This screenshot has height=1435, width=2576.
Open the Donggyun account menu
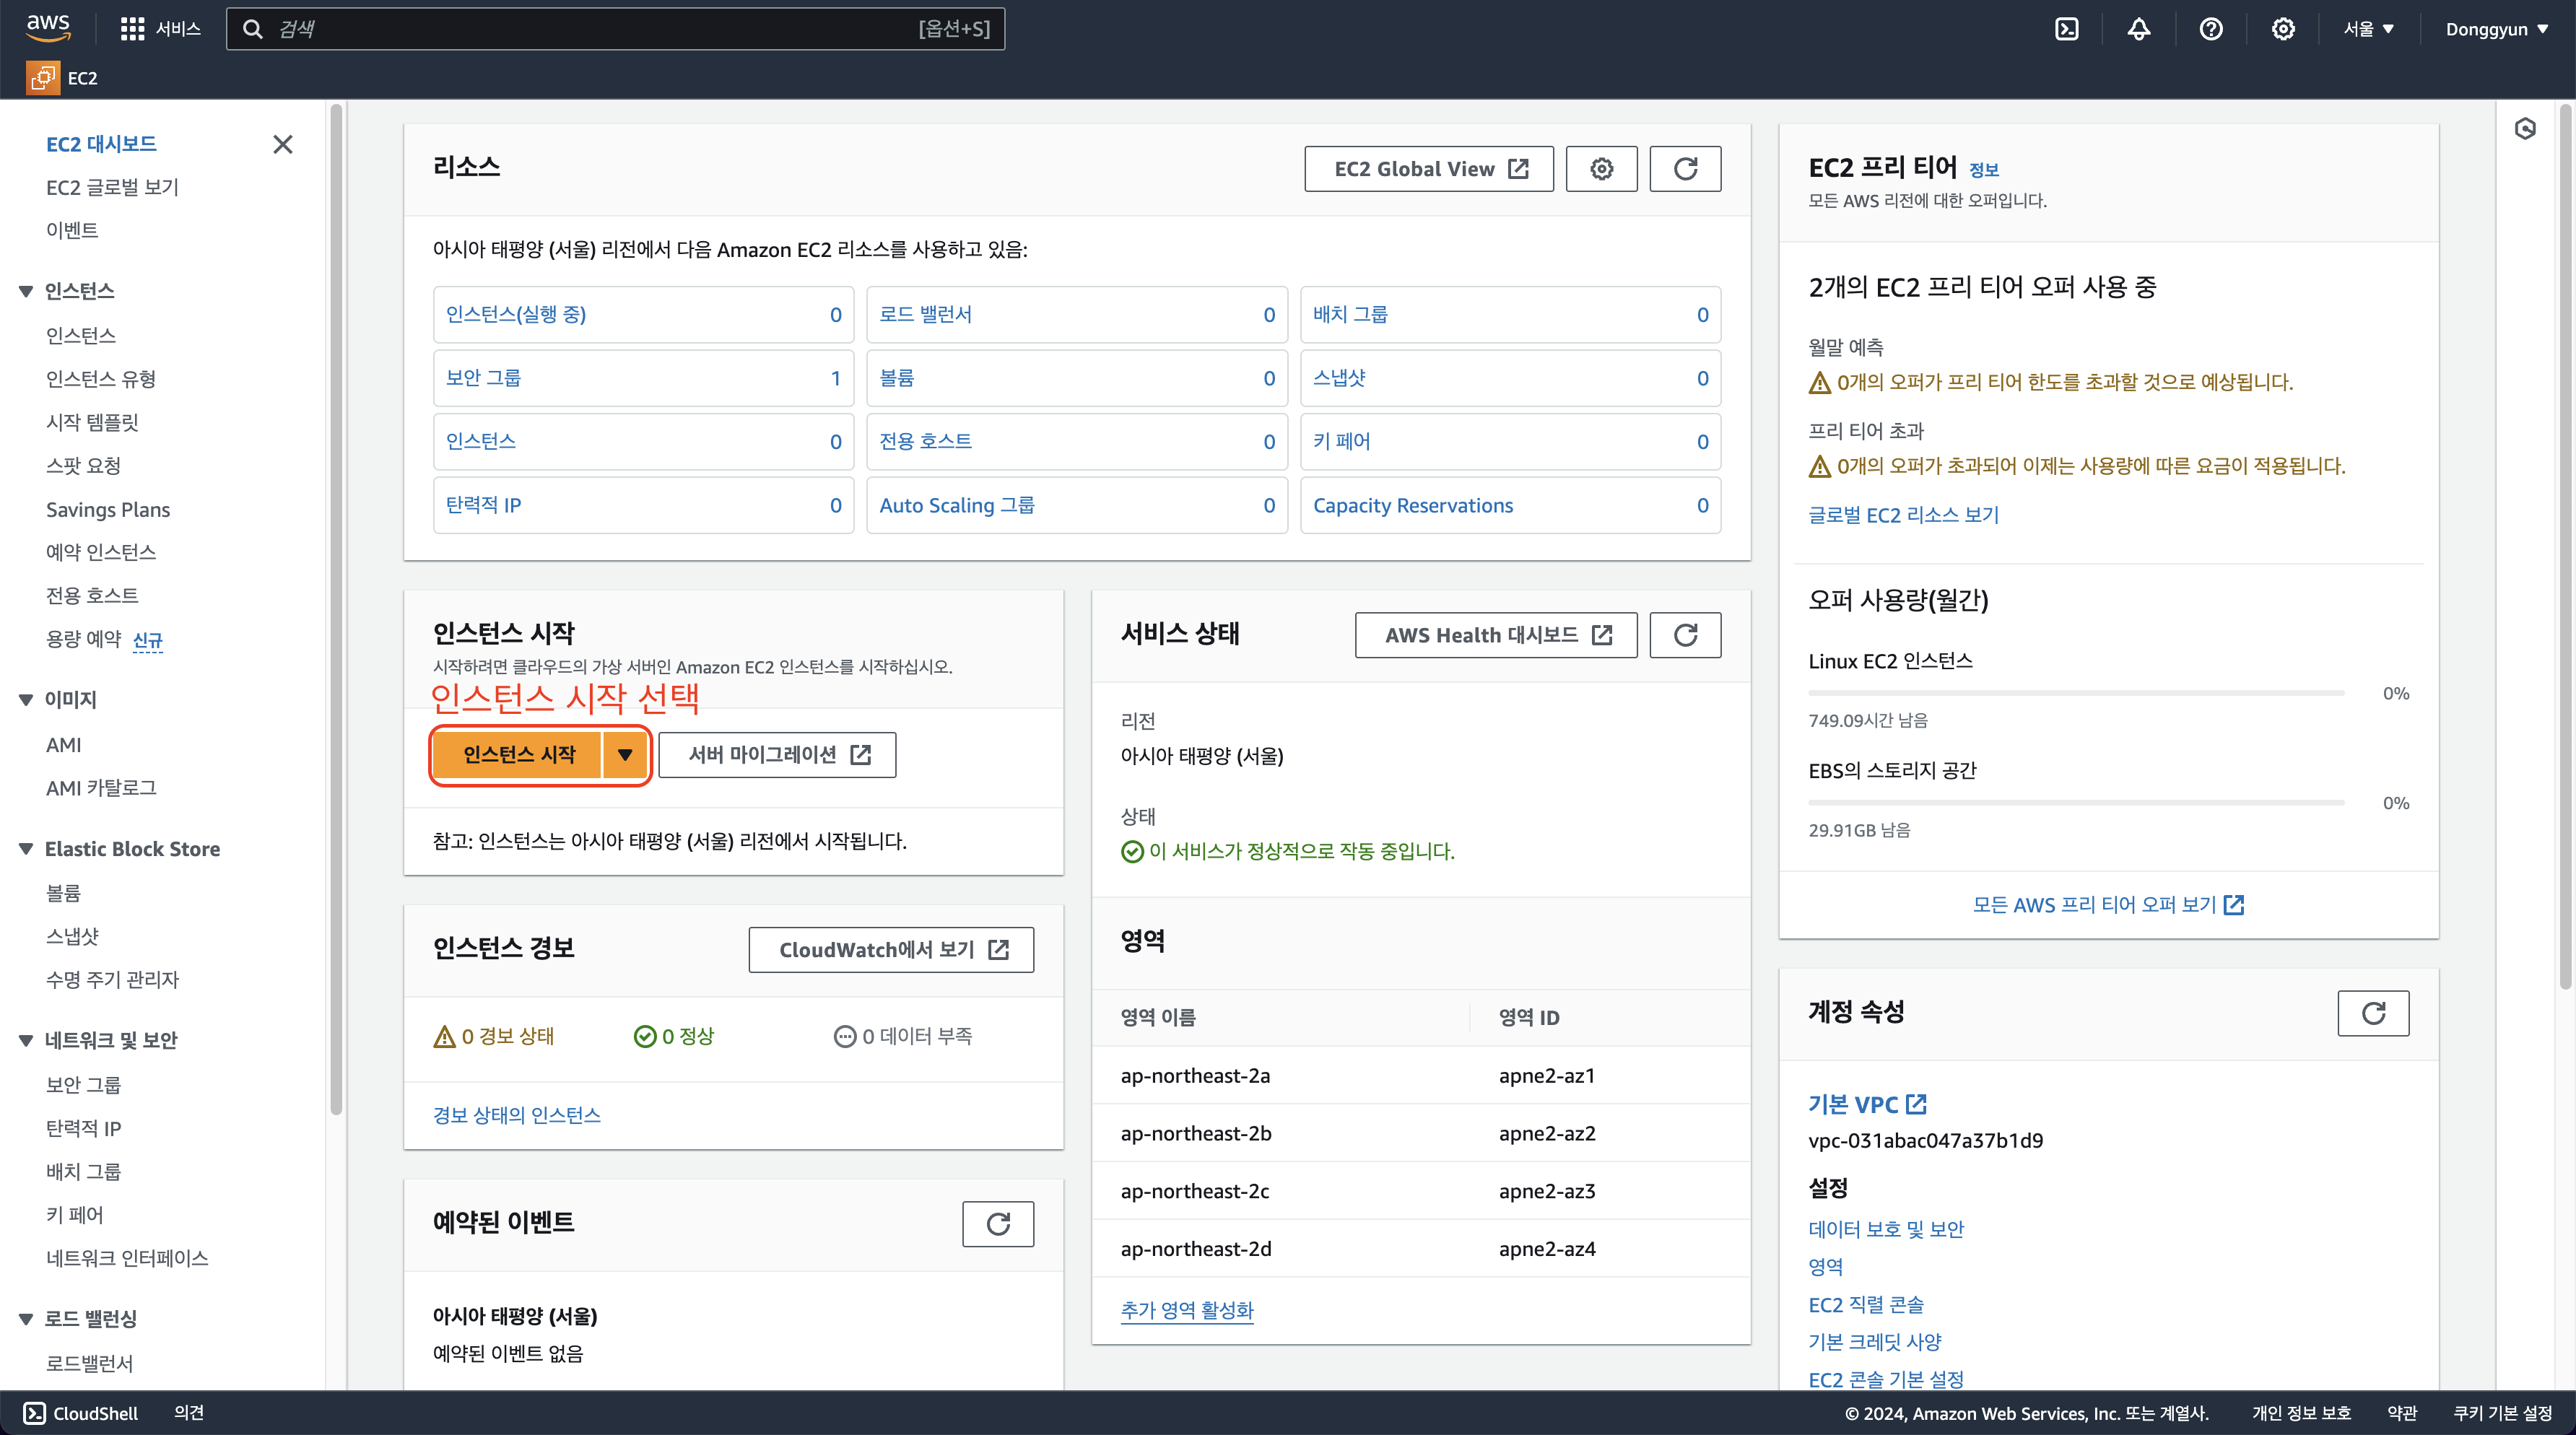coord(2496,29)
